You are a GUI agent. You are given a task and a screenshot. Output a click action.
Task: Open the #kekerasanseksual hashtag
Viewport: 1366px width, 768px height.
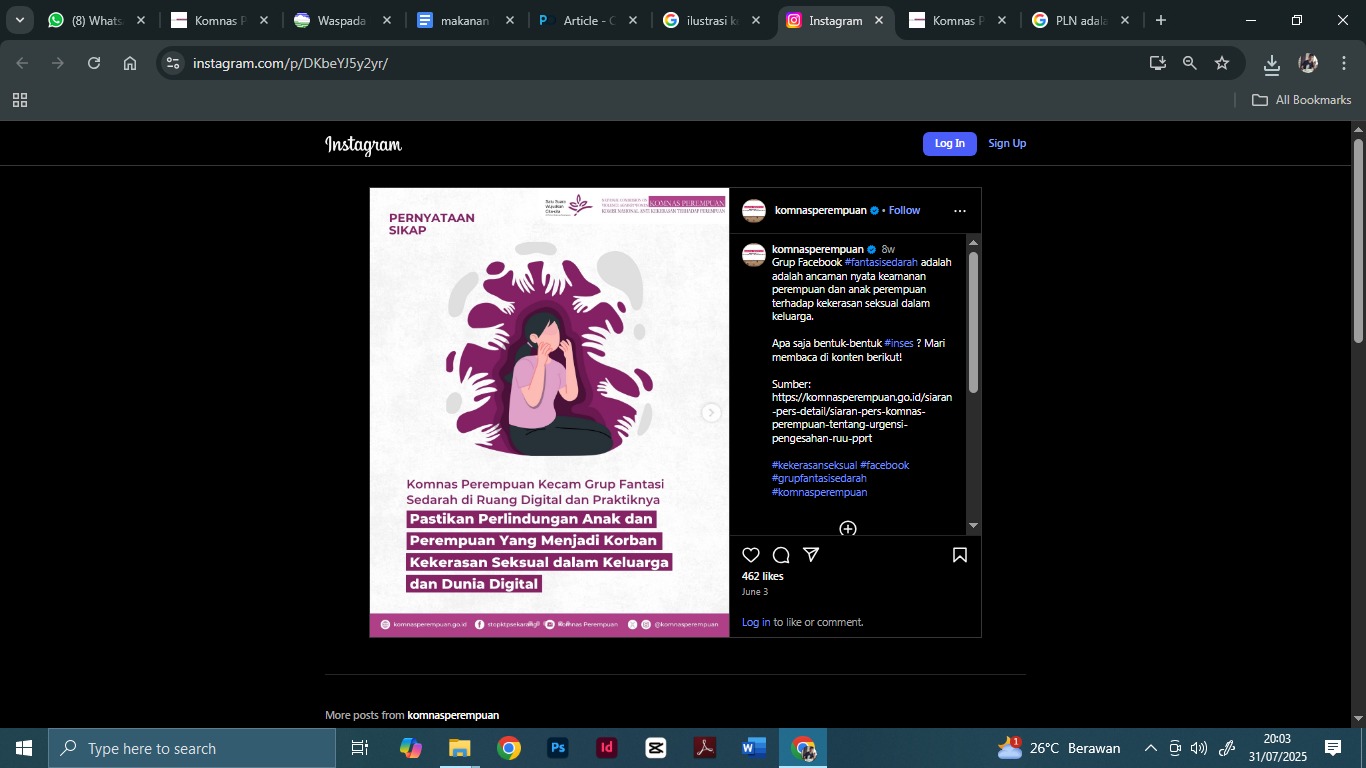coord(814,465)
